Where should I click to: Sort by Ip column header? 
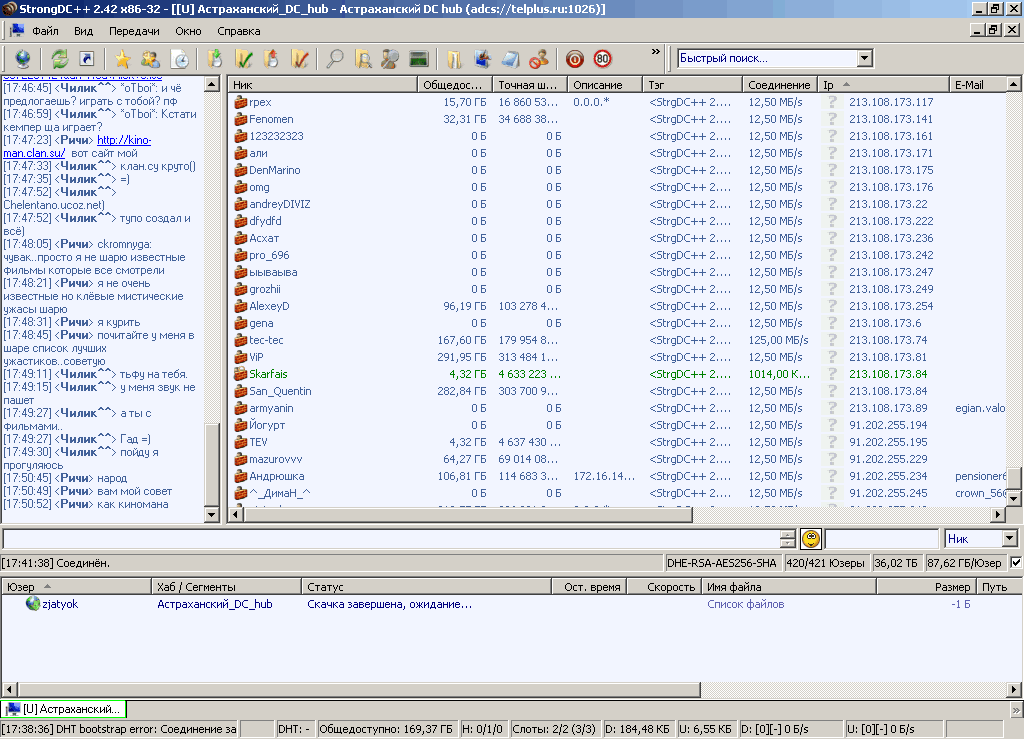(884, 85)
